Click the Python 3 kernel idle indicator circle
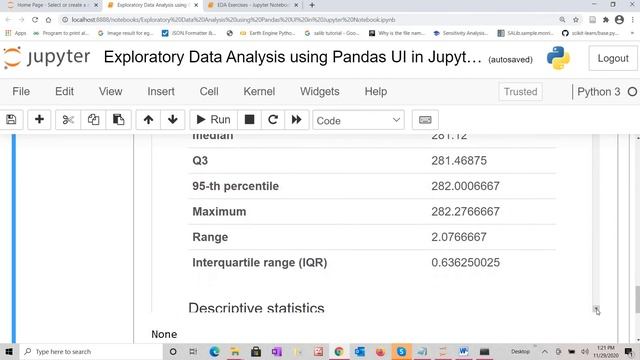640x360 pixels. [x=632, y=92]
